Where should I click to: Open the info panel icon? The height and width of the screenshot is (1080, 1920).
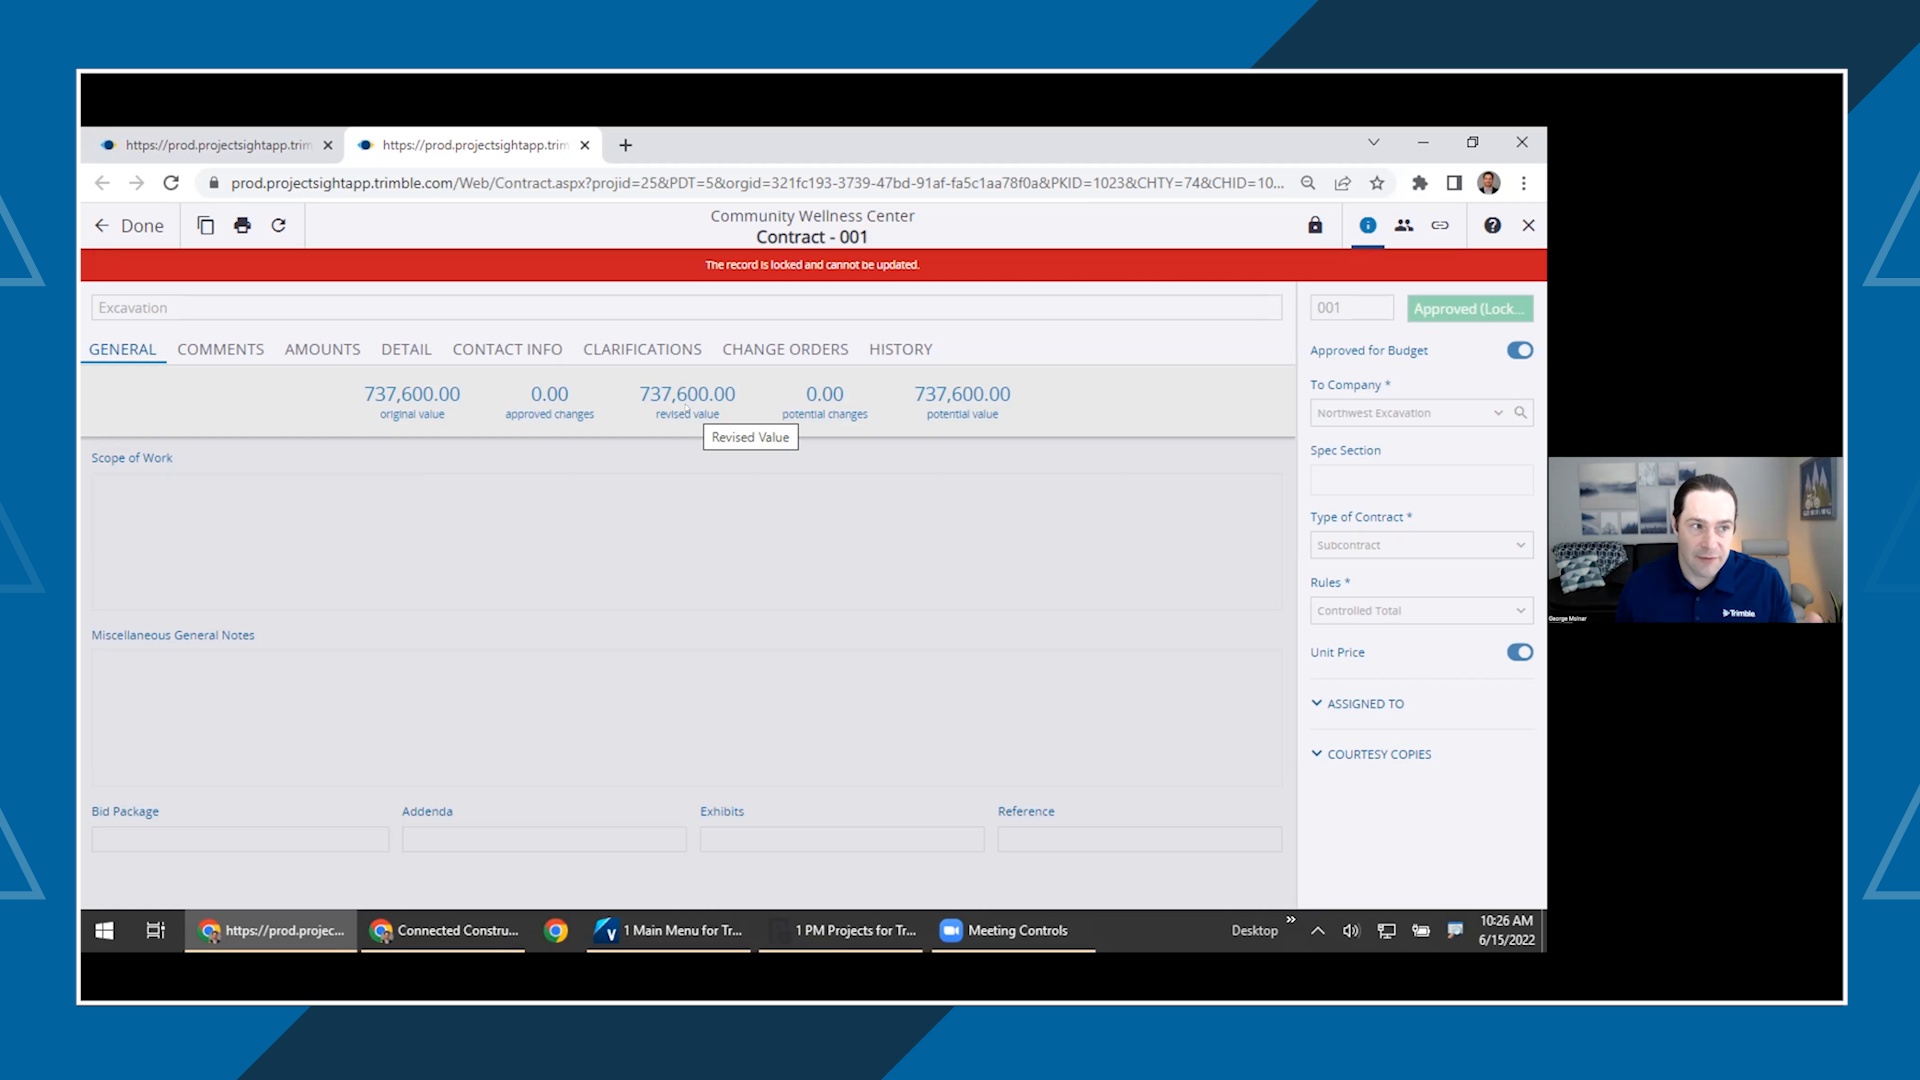[x=1367, y=226]
